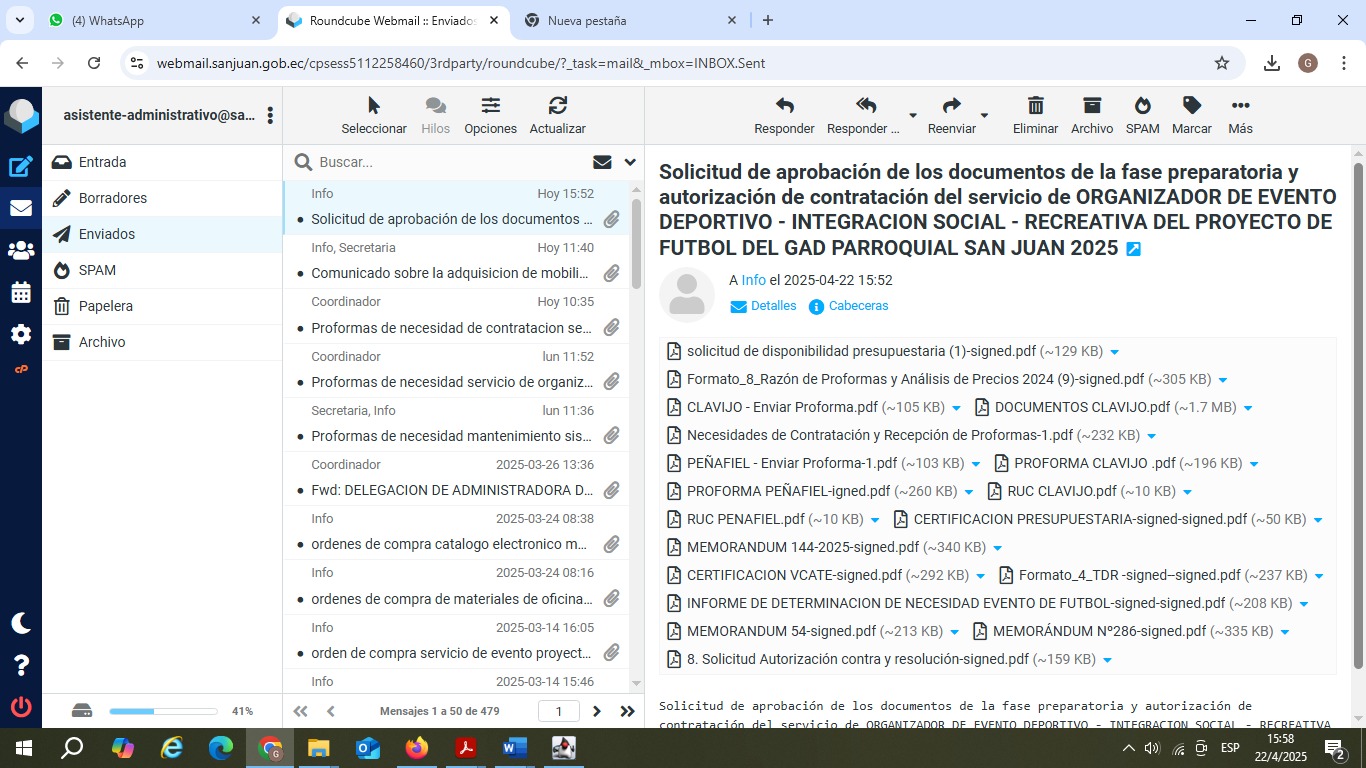1366x768 pixels.
Task: Click the Archivo archive toolbar icon
Action: pyautogui.click(x=1091, y=106)
